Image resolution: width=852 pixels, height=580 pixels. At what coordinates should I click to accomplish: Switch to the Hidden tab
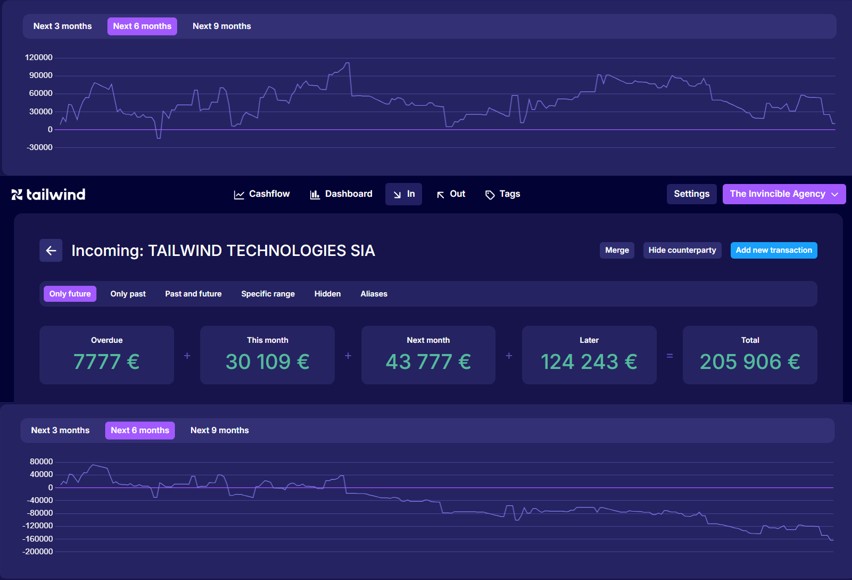pos(328,294)
